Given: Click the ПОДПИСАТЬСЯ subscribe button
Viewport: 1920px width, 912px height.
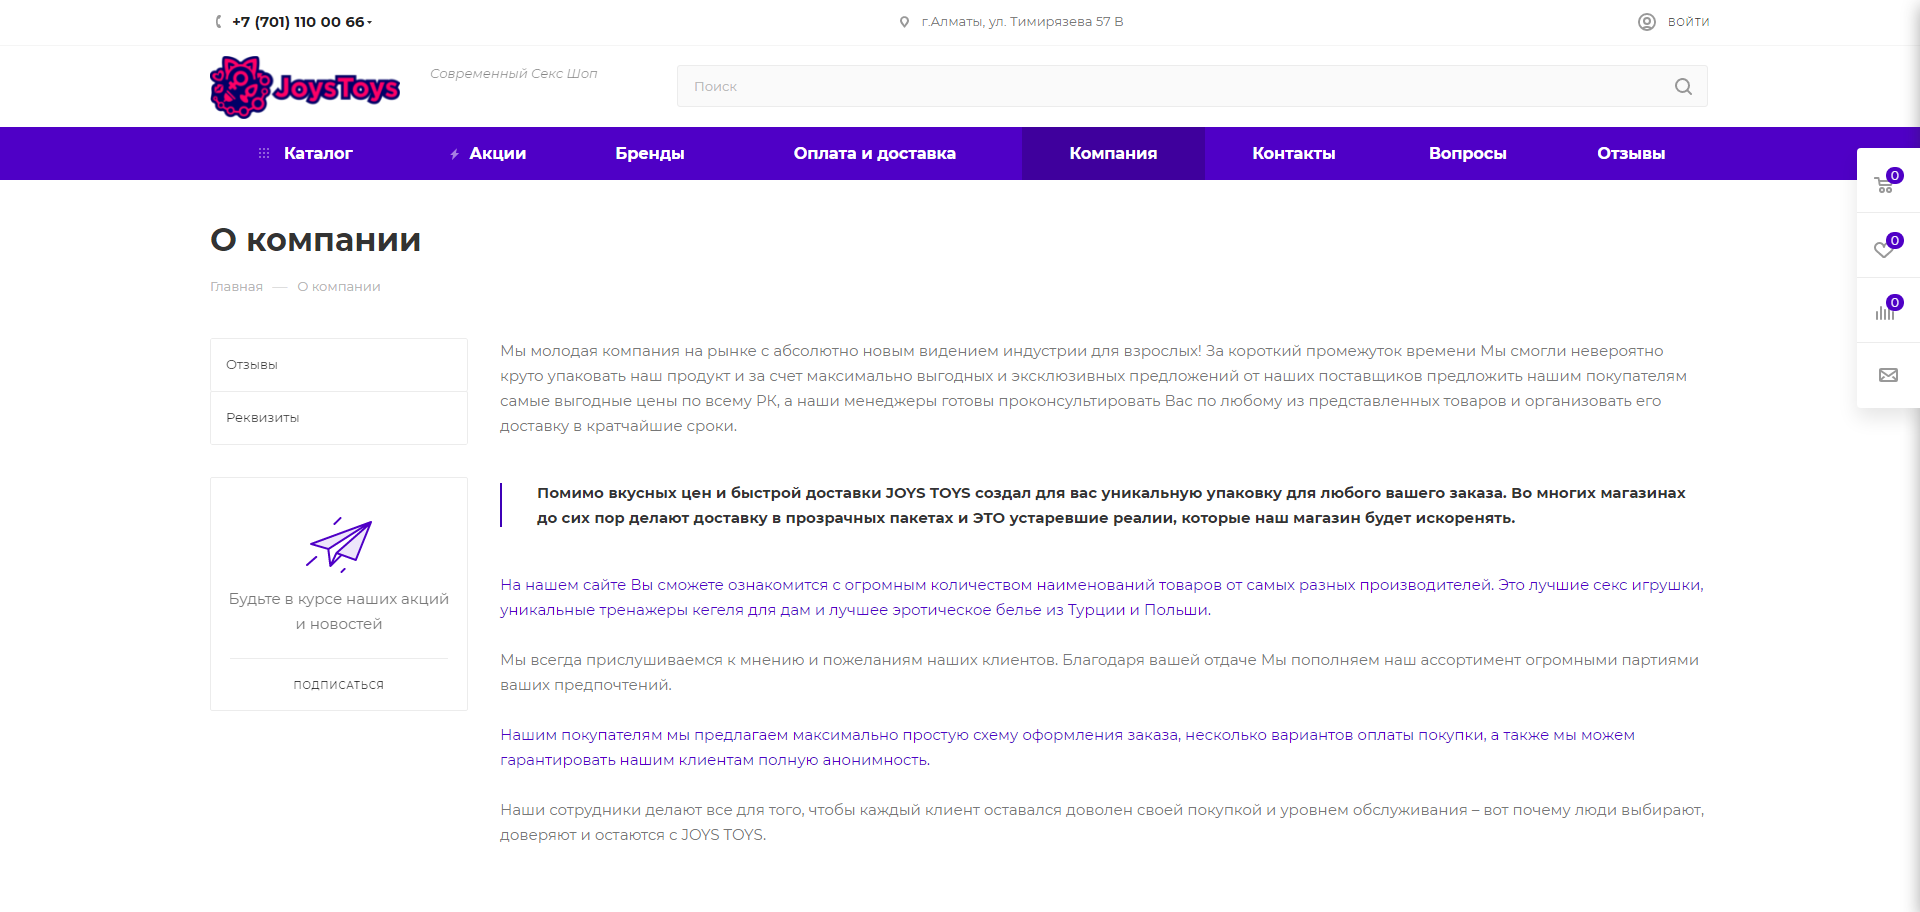Looking at the screenshot, I should click(x=339, y=685).
